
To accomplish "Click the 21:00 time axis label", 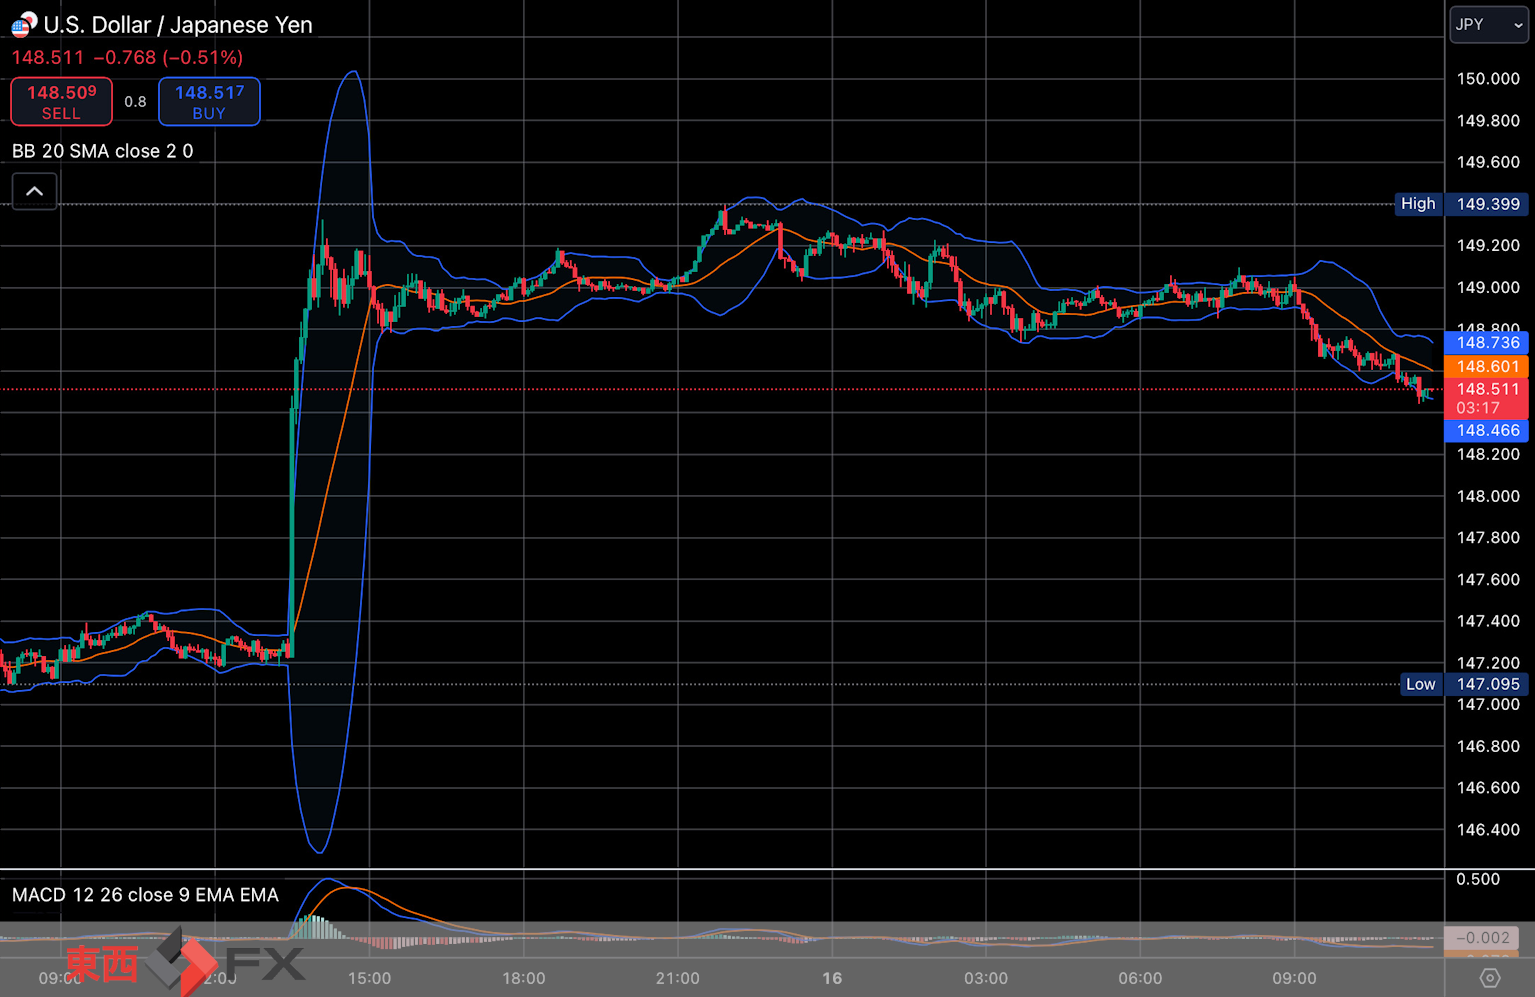I will (677, 978).
